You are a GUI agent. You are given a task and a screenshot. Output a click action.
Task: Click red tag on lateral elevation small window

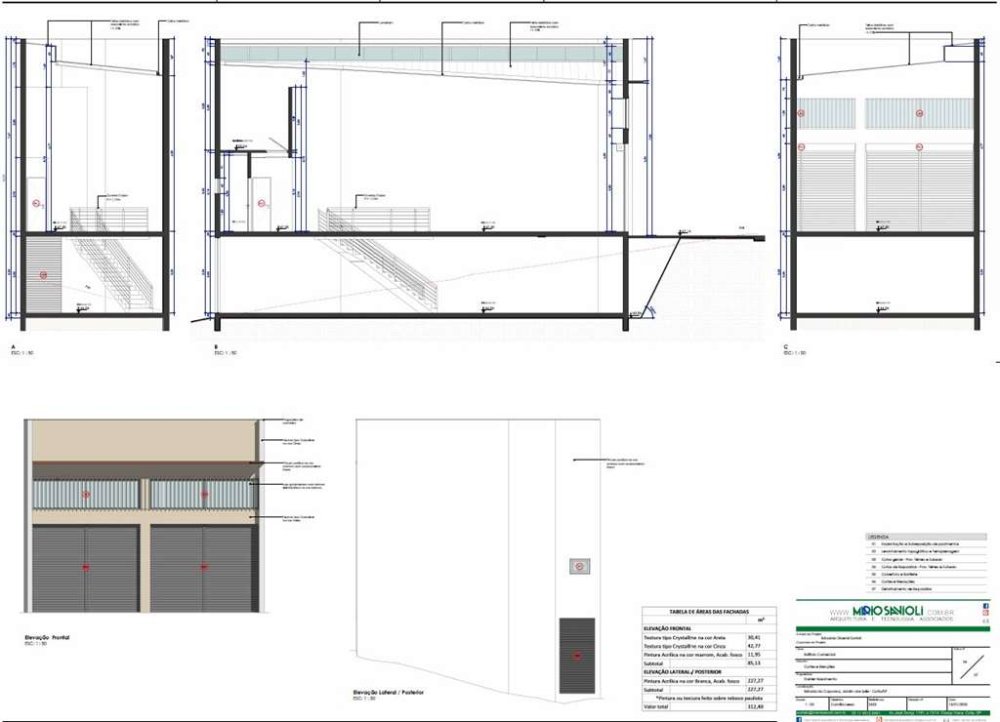pyautogui.click(x=577, y=567)
